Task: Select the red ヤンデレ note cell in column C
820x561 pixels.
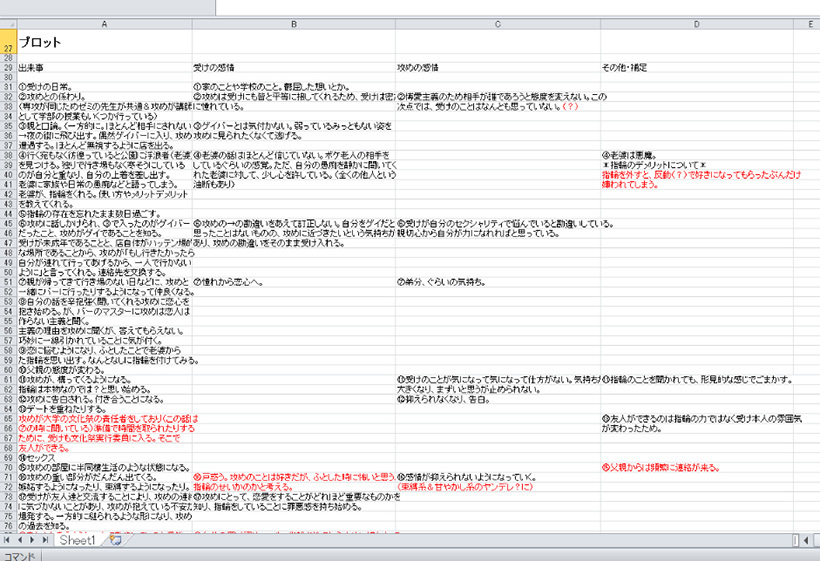Action: [x=498, y=487]
